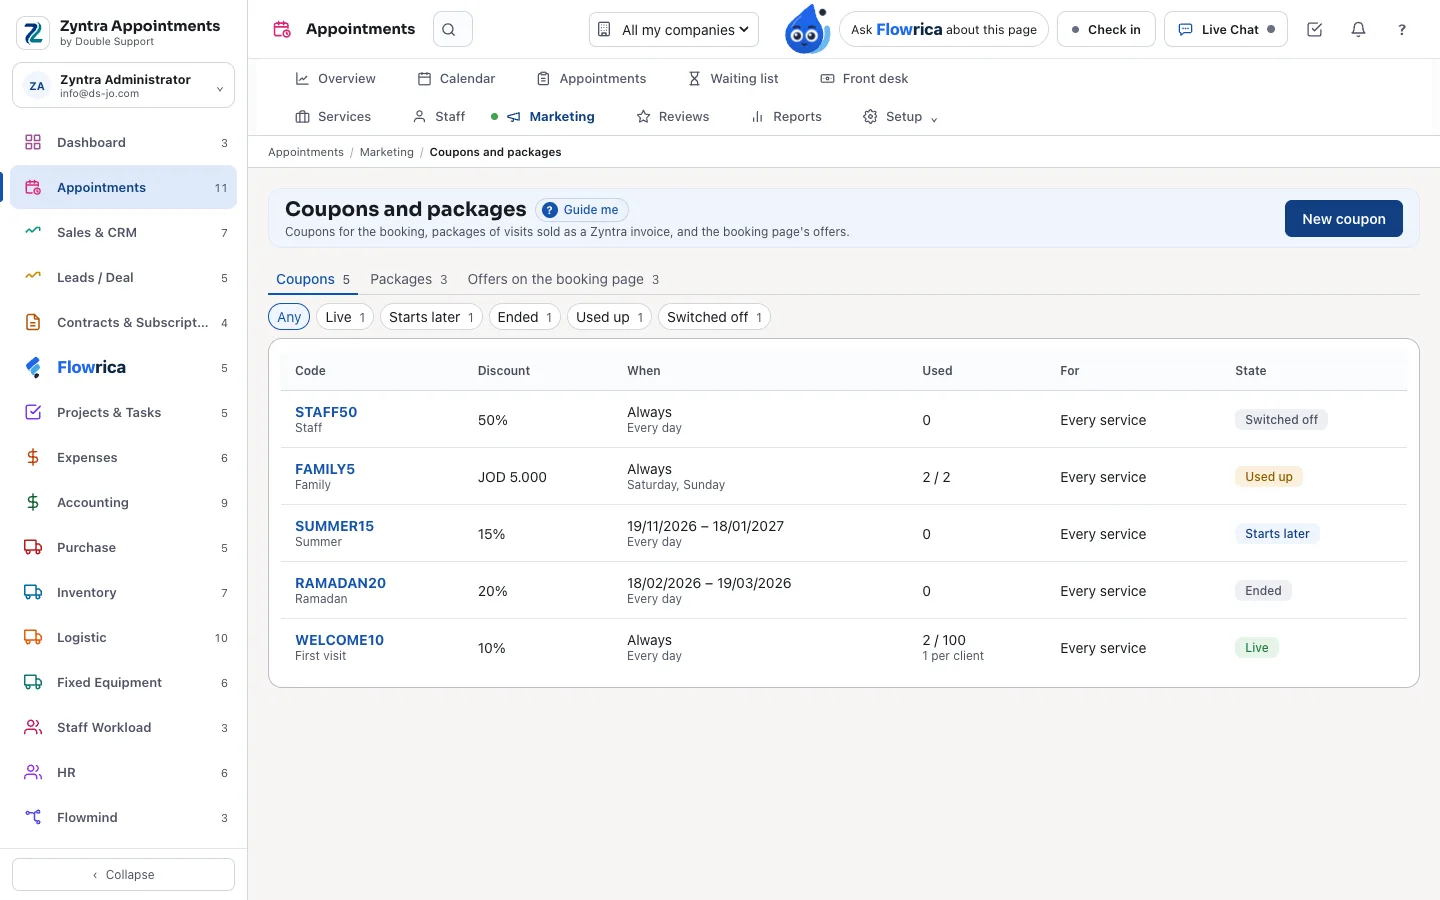Click the help question mark icon
Screen dimensions: 1440x900
(x=1402, y=30)
